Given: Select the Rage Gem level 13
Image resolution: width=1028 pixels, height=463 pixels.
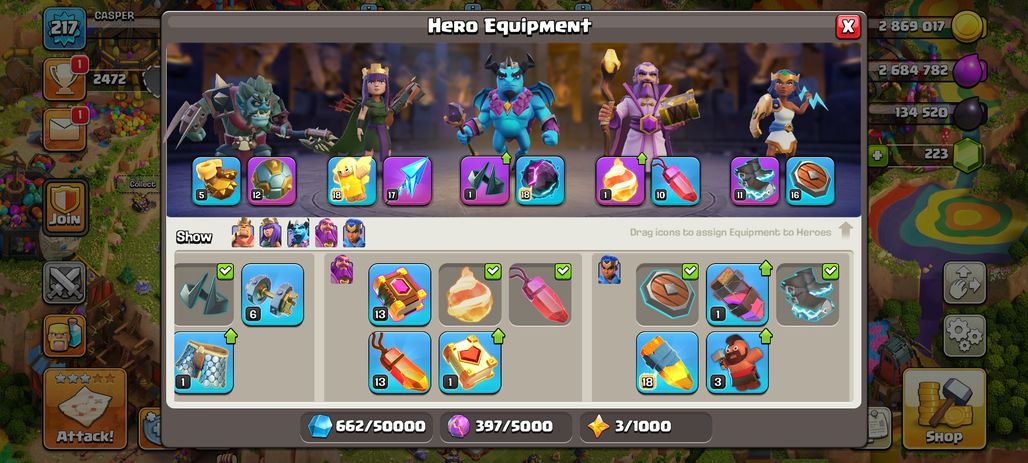Looking at the screenshot, I should (399, 362).
